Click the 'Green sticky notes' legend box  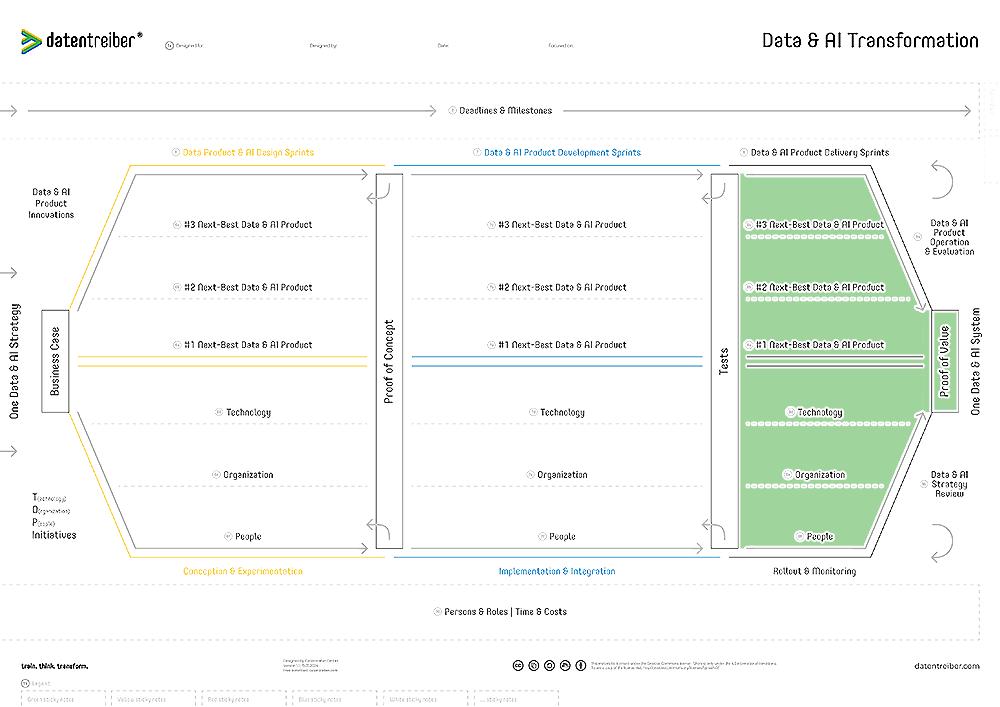point(62,699)
